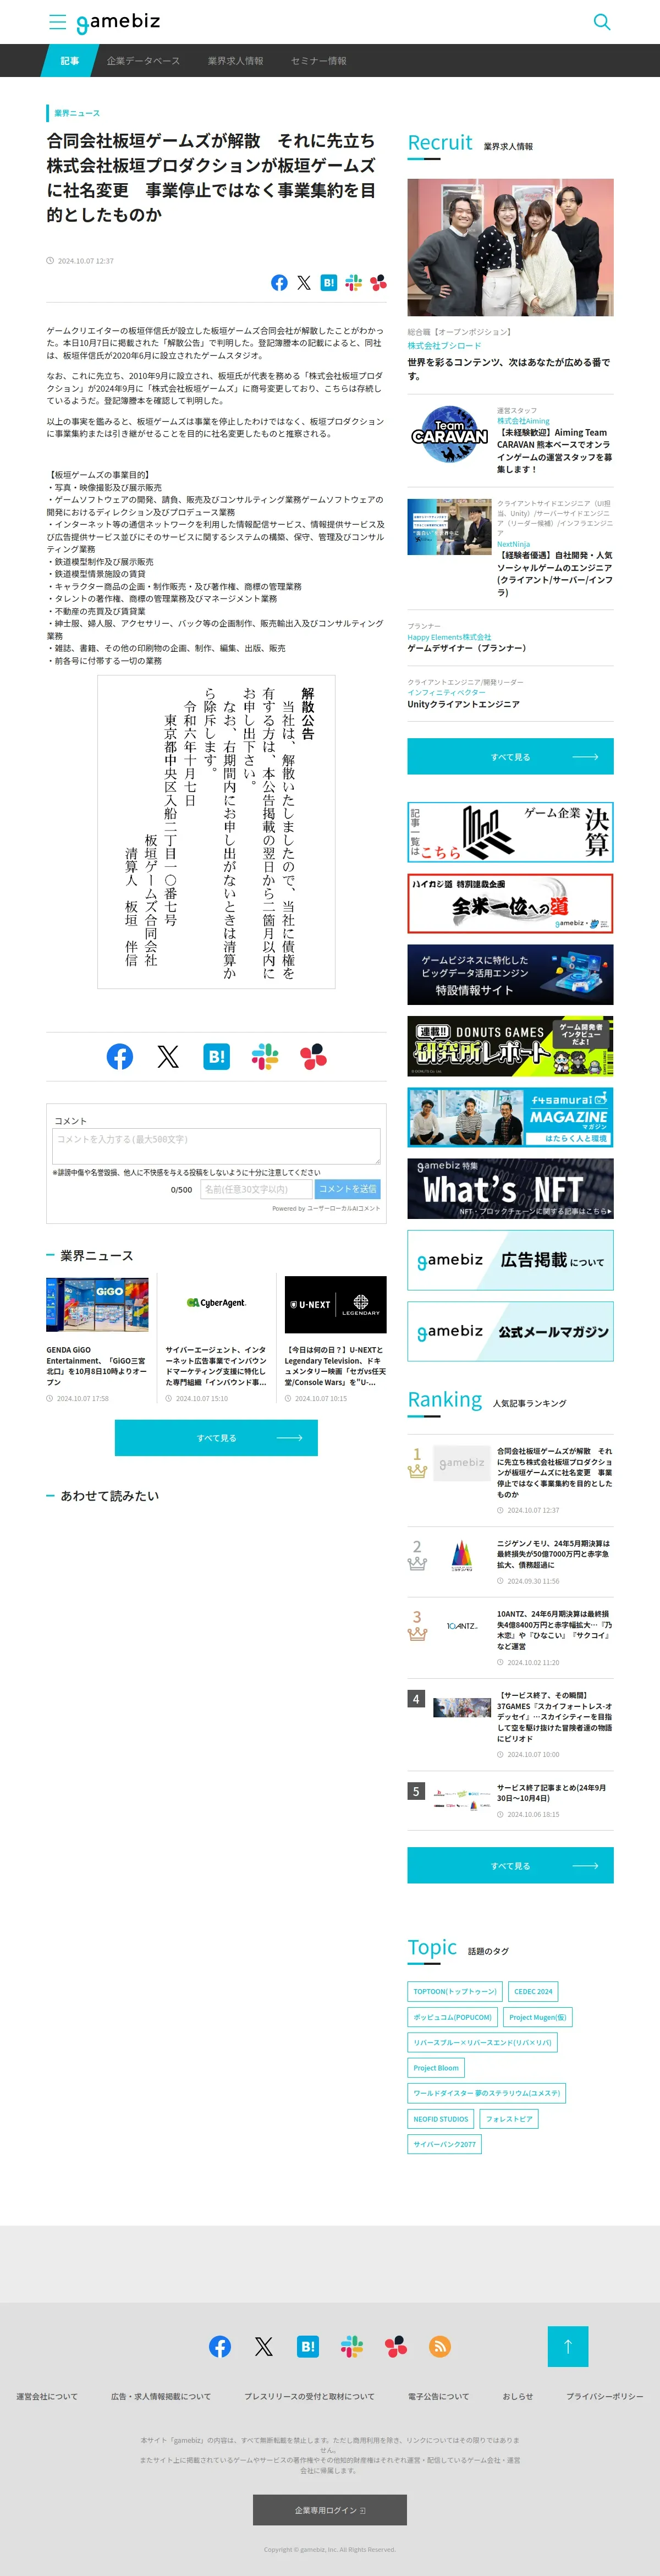Image resolution: width=660 pixels, height=2576 pixels.
Task: Click f4samurai MAGAZINE banner
Action: (x=510, y=1117)
